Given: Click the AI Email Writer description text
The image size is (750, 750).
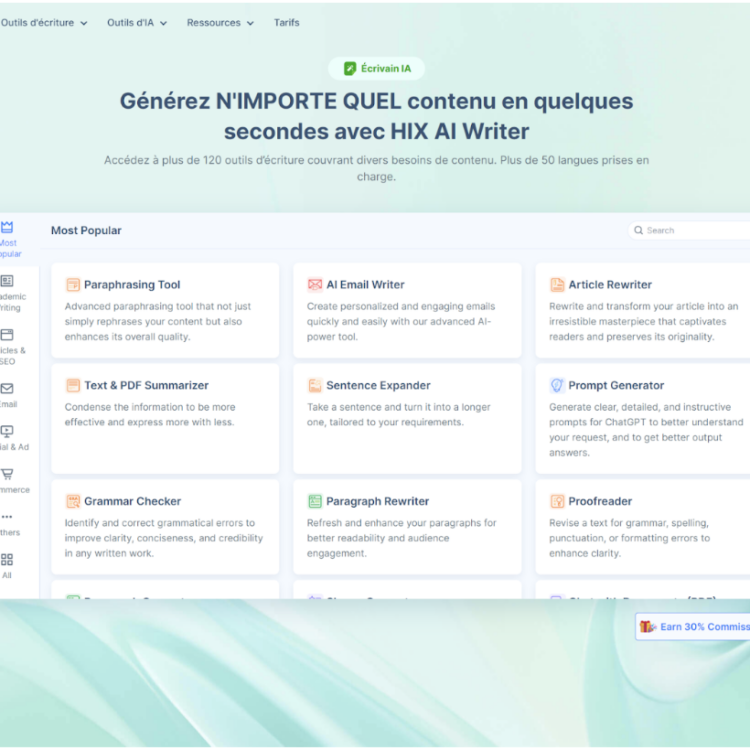Looking at the screenshot, I should click(x=401, y=321).
